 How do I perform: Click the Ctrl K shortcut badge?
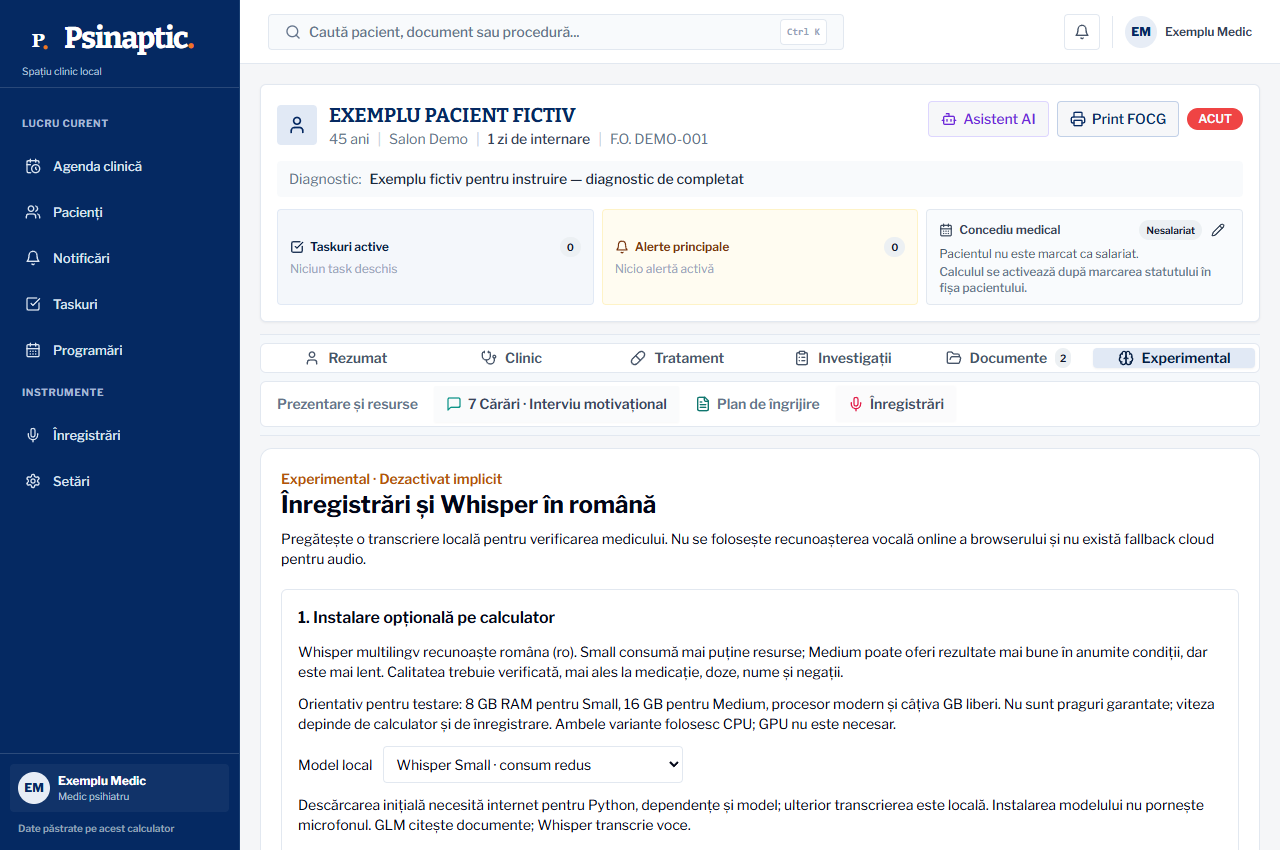tap(803, 32)
